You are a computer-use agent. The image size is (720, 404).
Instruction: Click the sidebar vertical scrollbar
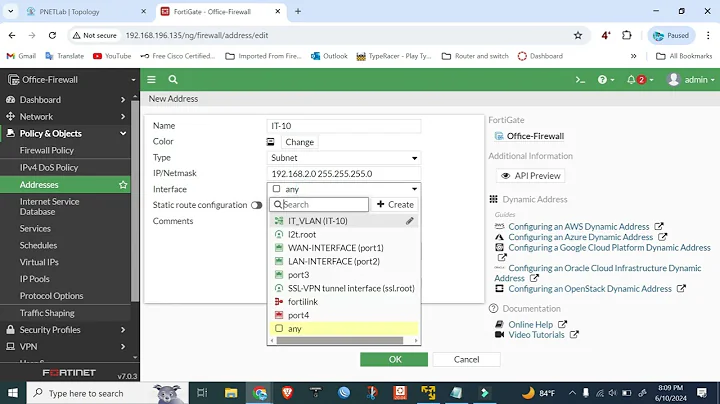135,200
